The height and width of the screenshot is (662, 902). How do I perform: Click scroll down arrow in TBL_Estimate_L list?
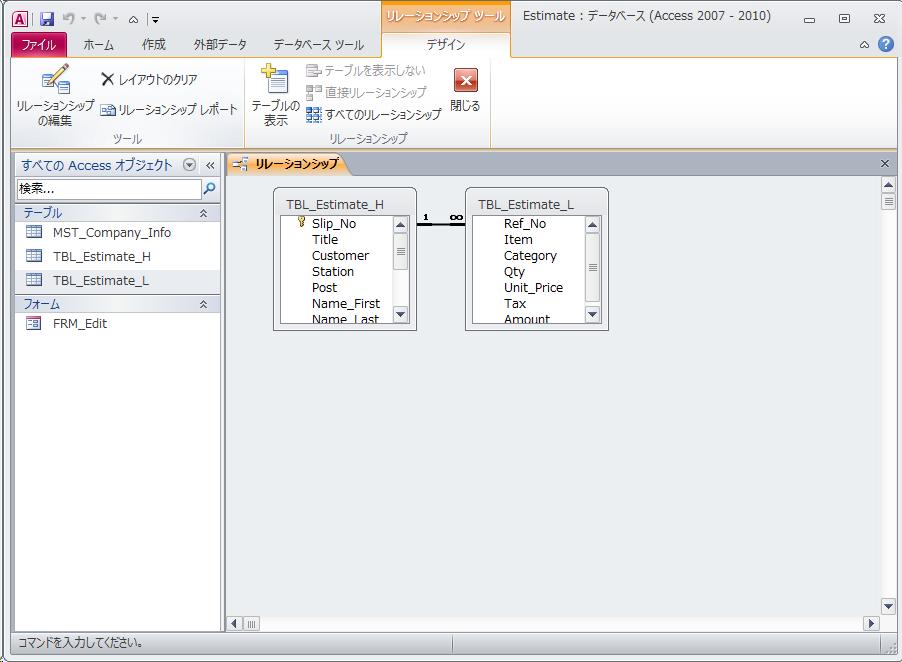[x=593, y=314]
